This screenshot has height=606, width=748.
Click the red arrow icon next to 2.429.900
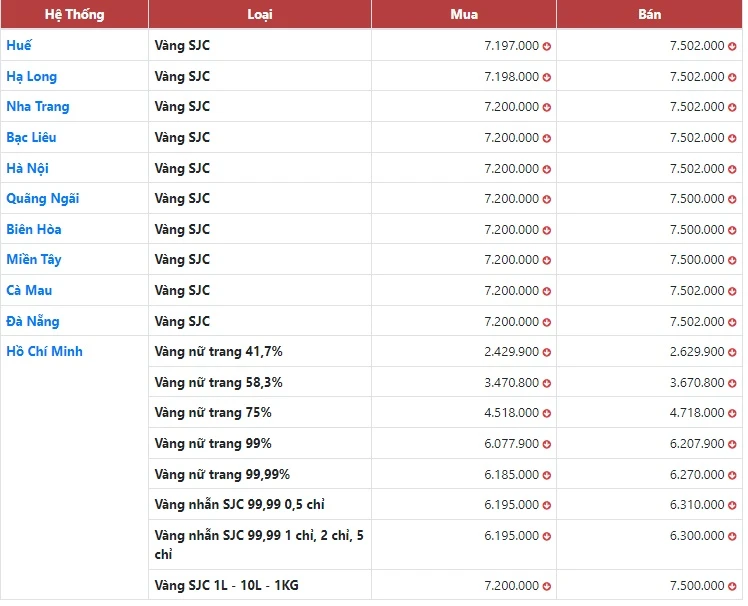tap(547, 352)
